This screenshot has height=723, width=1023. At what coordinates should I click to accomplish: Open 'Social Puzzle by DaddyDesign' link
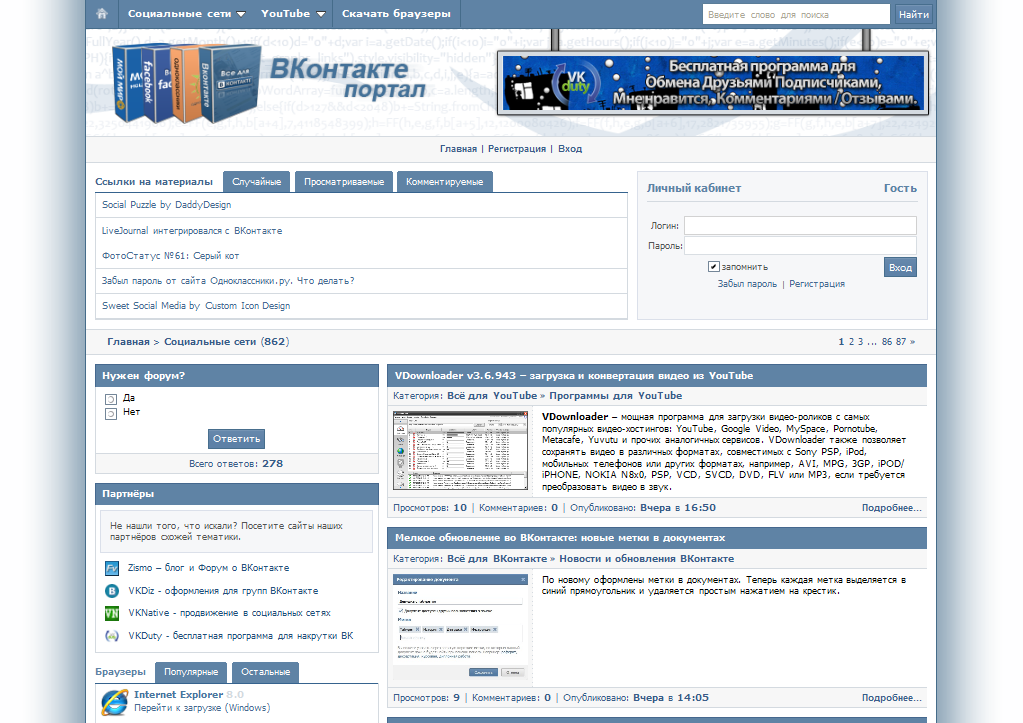(166, 205)
